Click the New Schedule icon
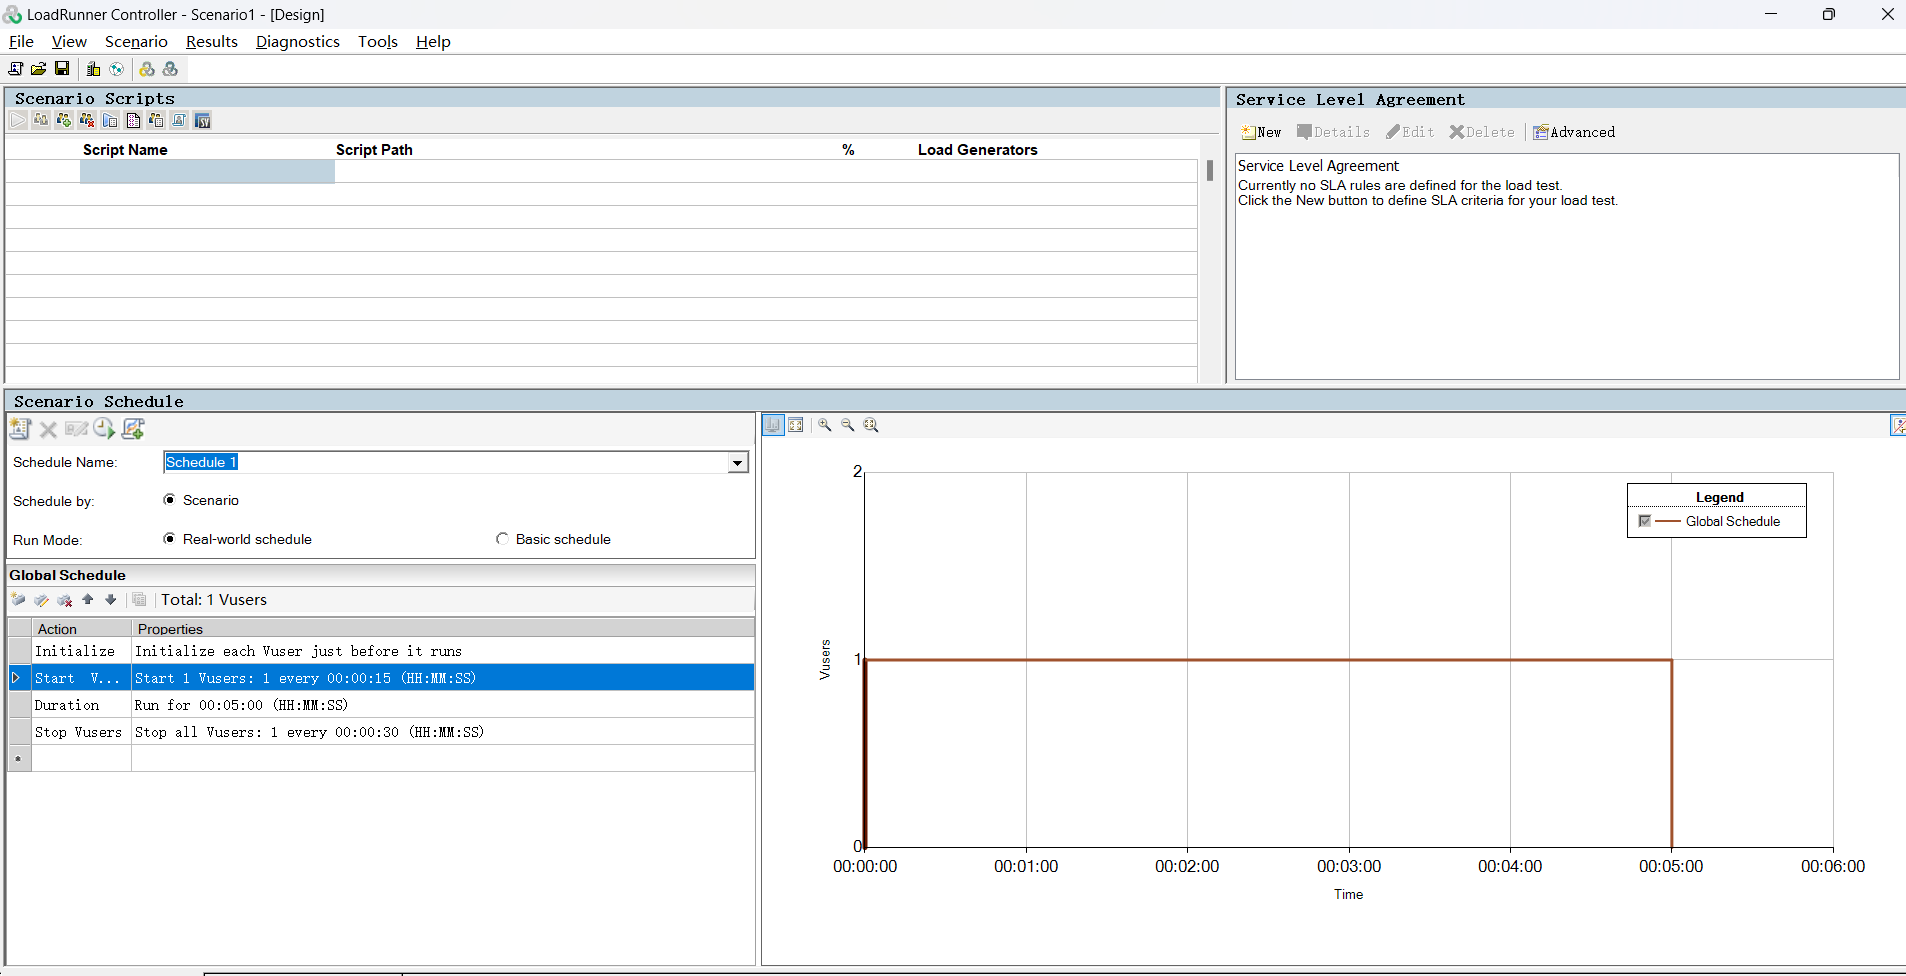1906x976 pixels. (x=20, y=429)
